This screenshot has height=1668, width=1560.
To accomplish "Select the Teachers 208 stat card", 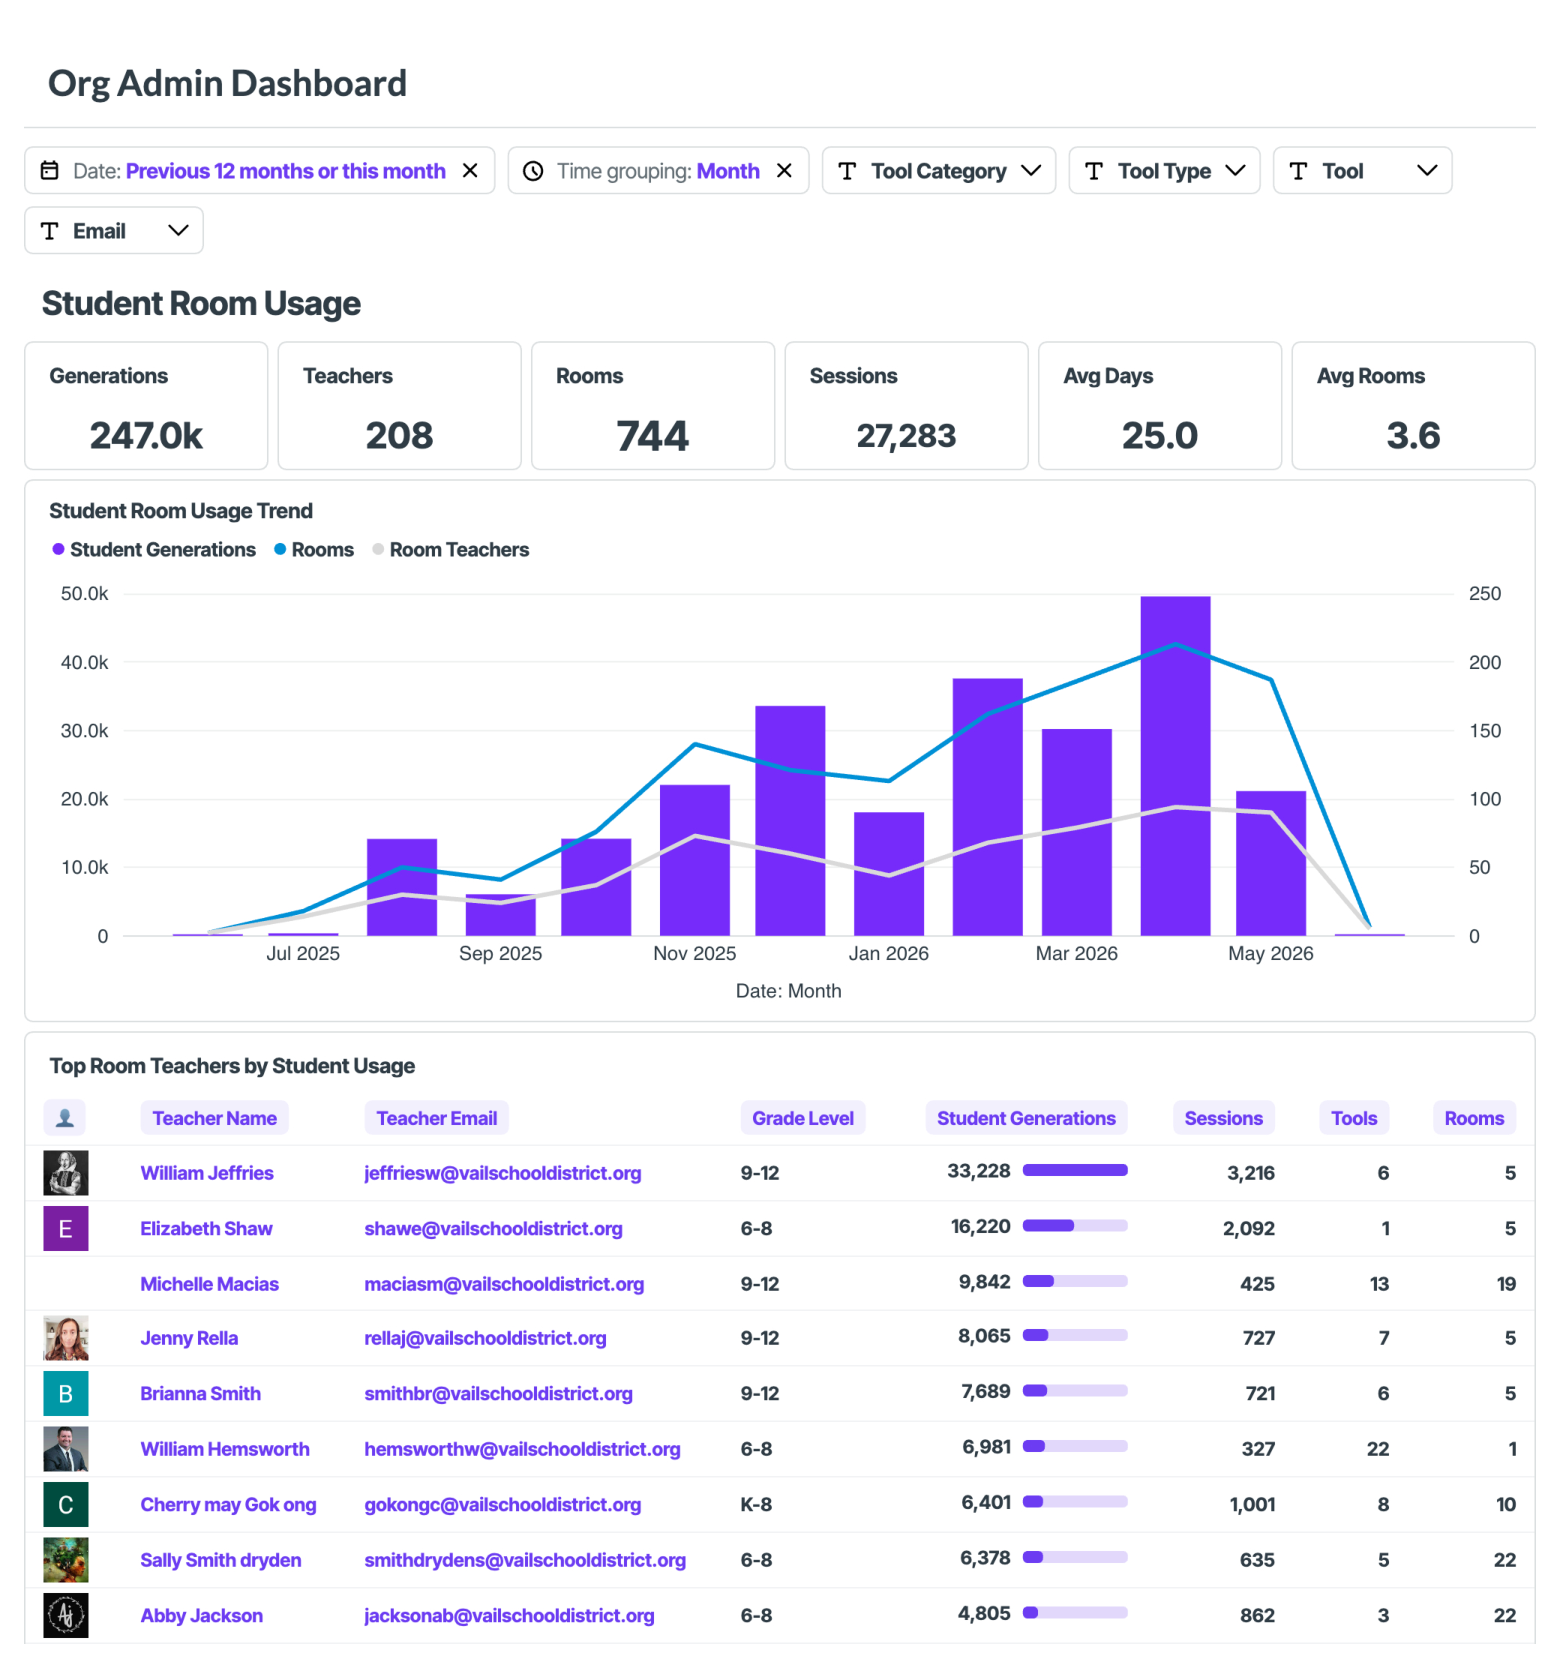I will (x=400, y=406).
